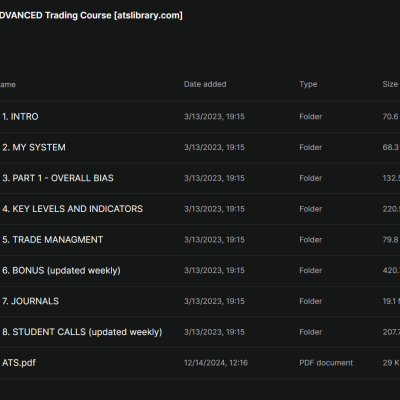
Task: Sort by the Size column header
Action: click(x=390, y=84)
